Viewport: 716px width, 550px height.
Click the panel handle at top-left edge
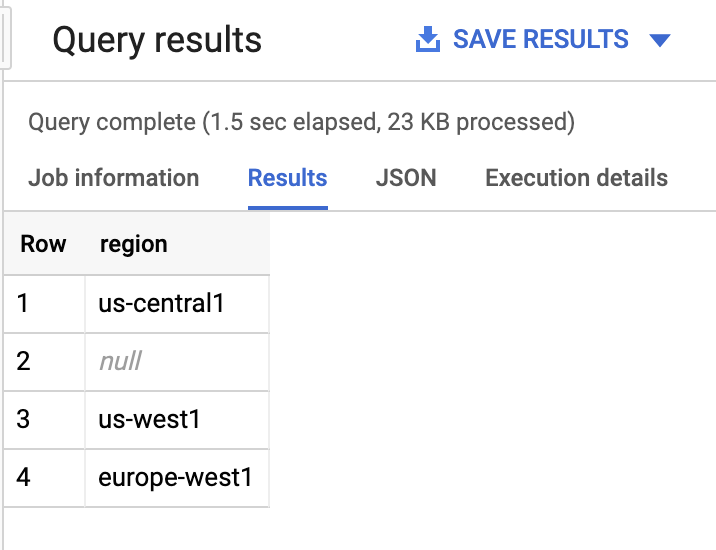click(x=5, y=38)
